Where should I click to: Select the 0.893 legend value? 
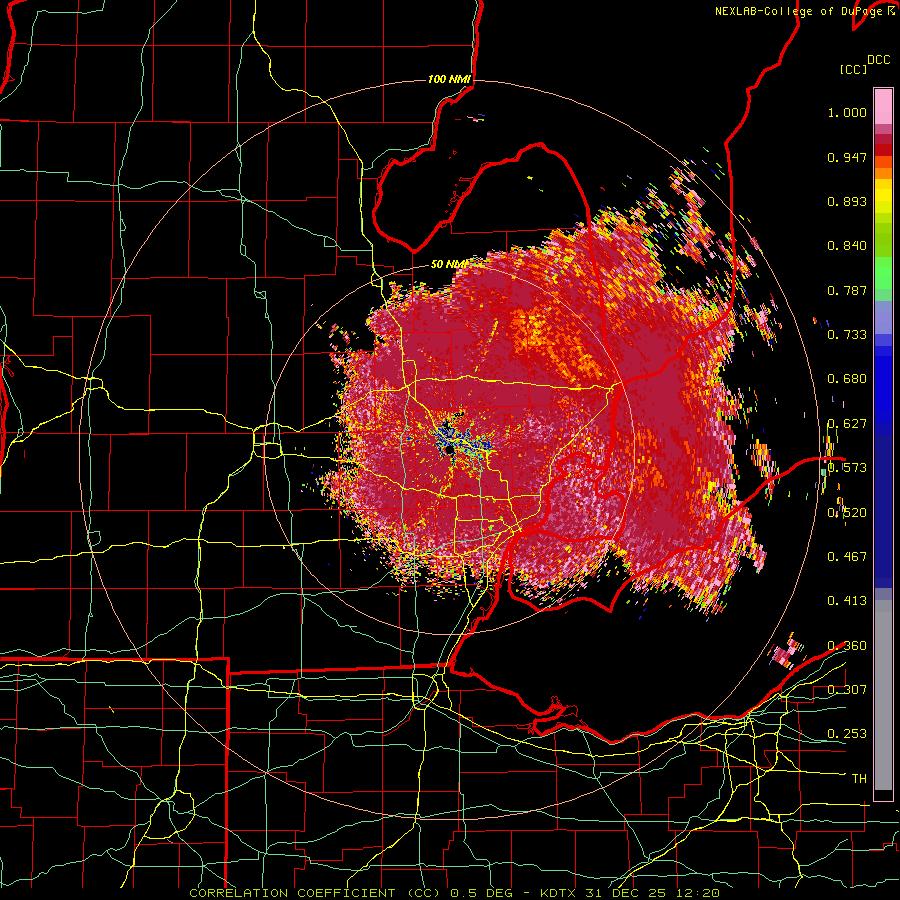[847, 201]
